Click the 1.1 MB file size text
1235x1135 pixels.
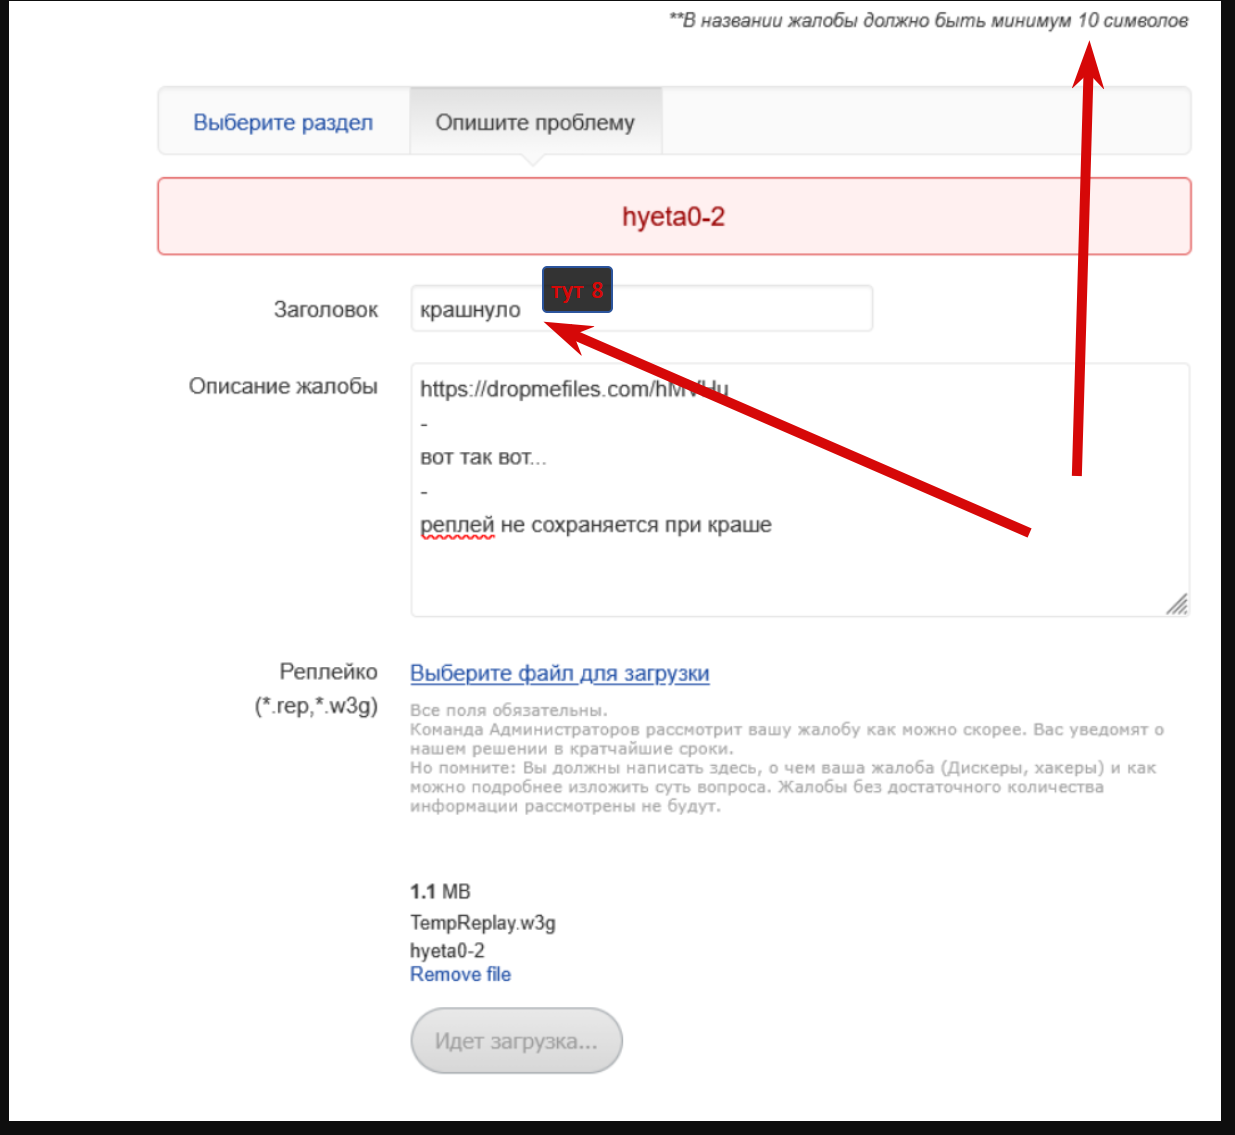point(440,891)
